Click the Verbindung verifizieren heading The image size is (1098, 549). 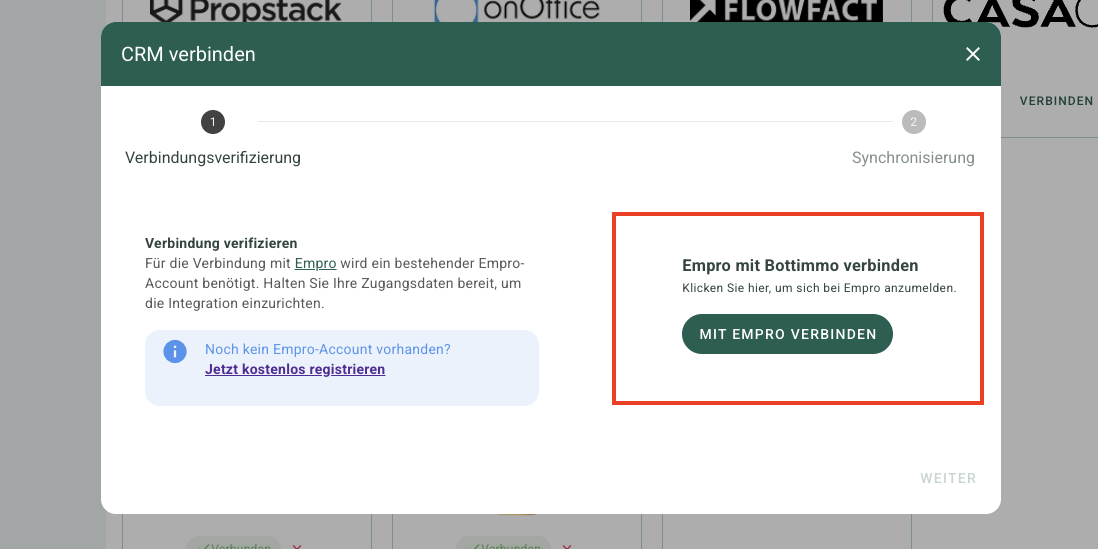tap(221, 244)
